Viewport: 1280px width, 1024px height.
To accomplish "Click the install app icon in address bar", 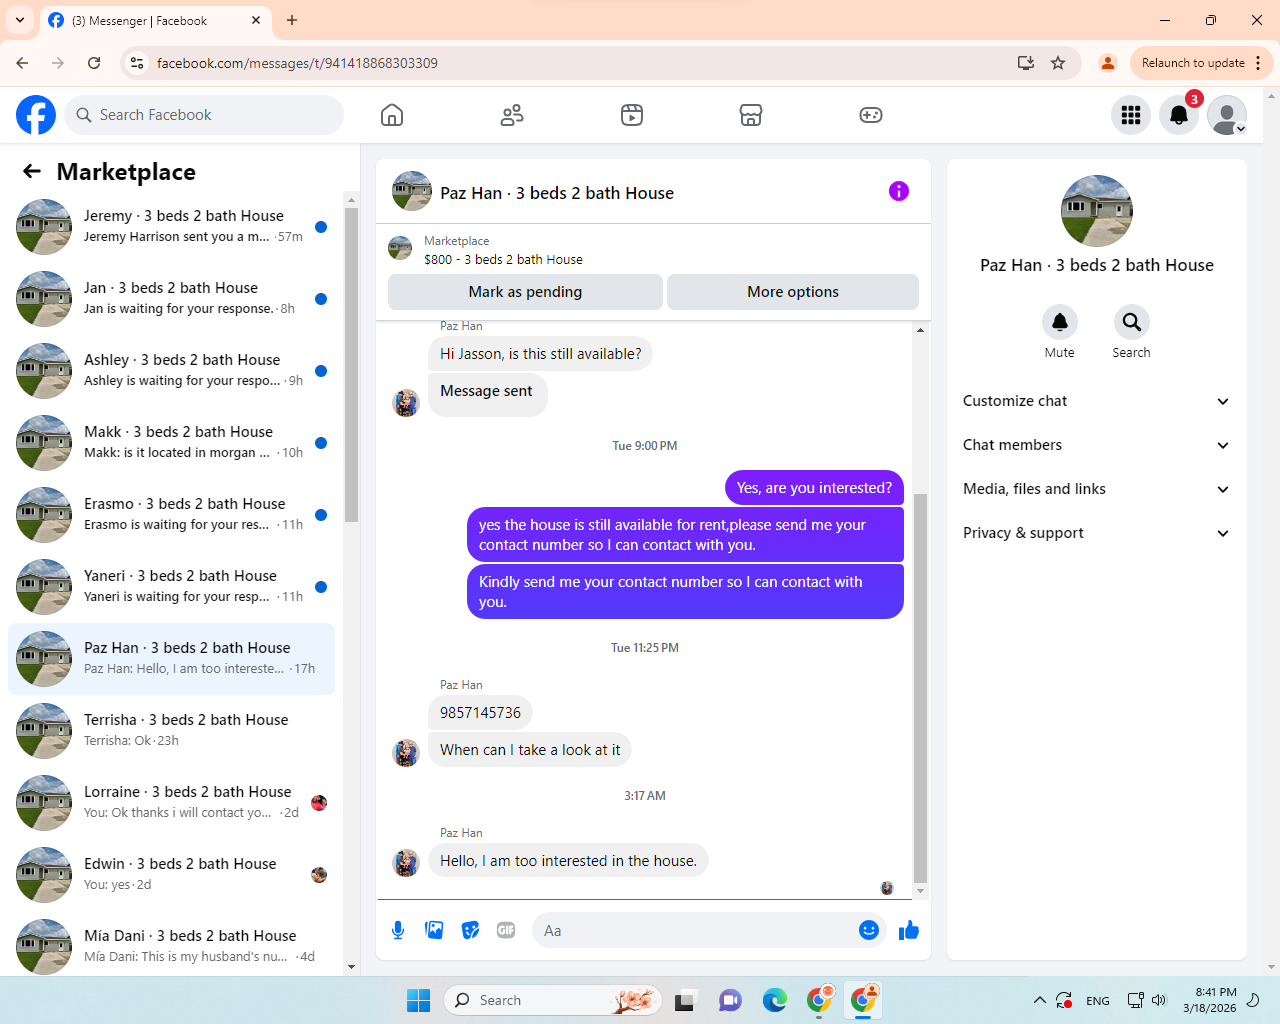I will (x=1026, y=63).
